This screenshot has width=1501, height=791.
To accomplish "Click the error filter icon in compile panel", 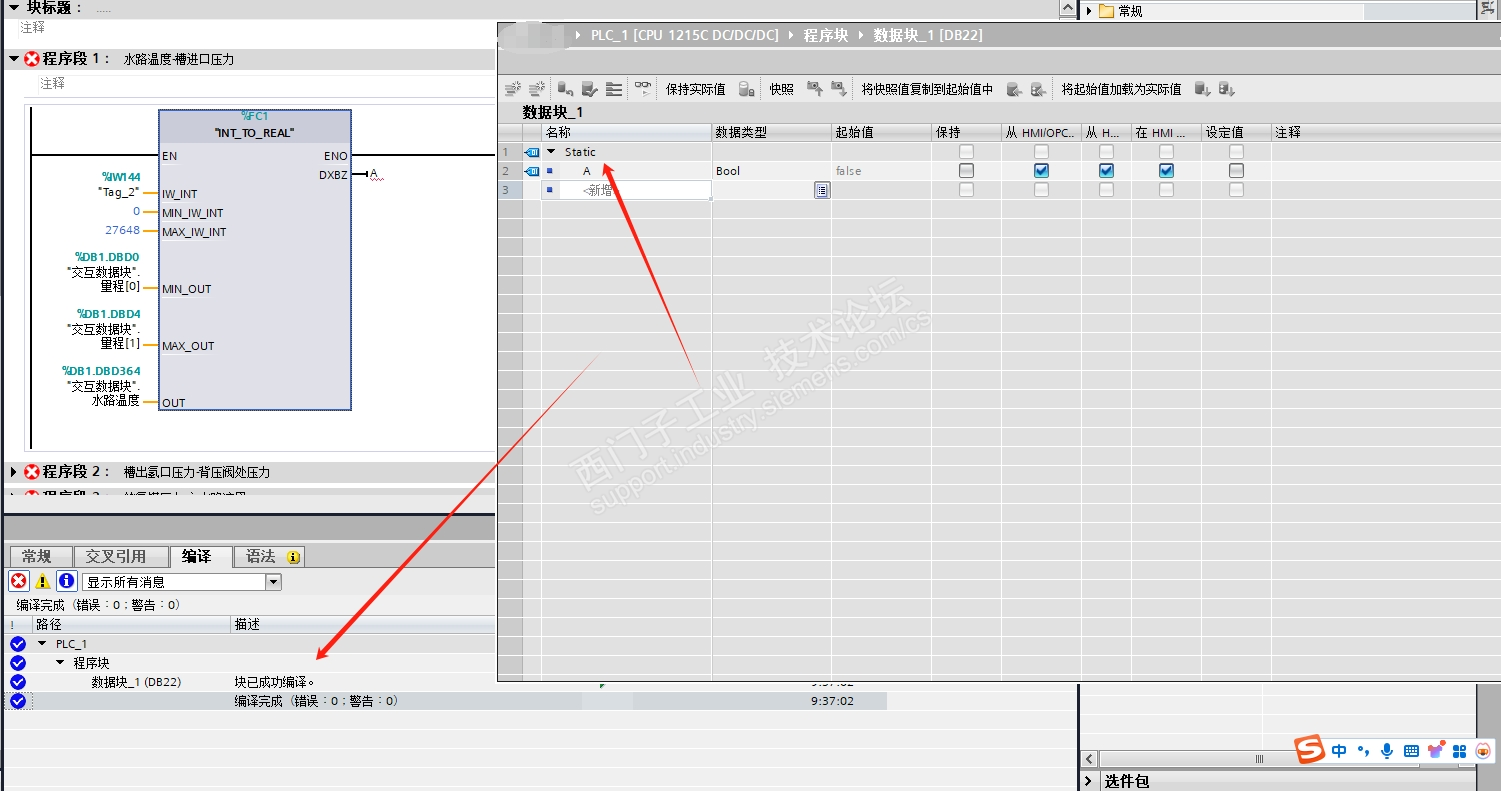I will click(18, 581).
